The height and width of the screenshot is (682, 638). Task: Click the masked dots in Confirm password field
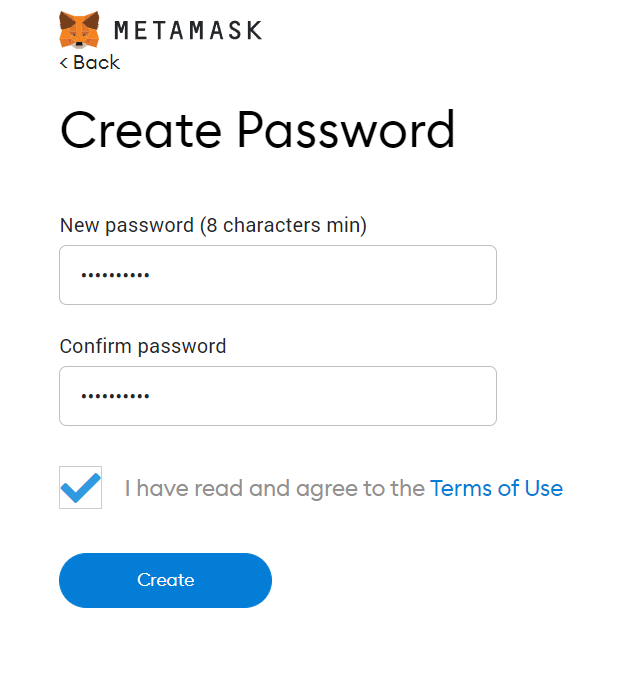115,396
